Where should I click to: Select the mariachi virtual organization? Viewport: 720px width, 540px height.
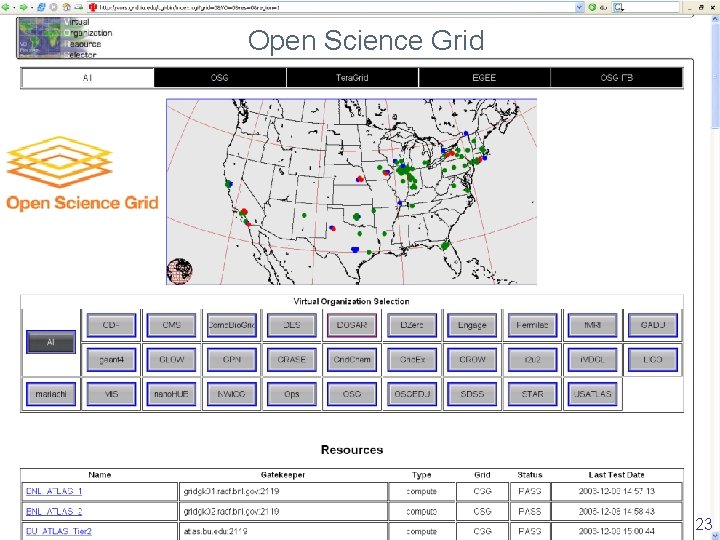(x=51, y=394)
